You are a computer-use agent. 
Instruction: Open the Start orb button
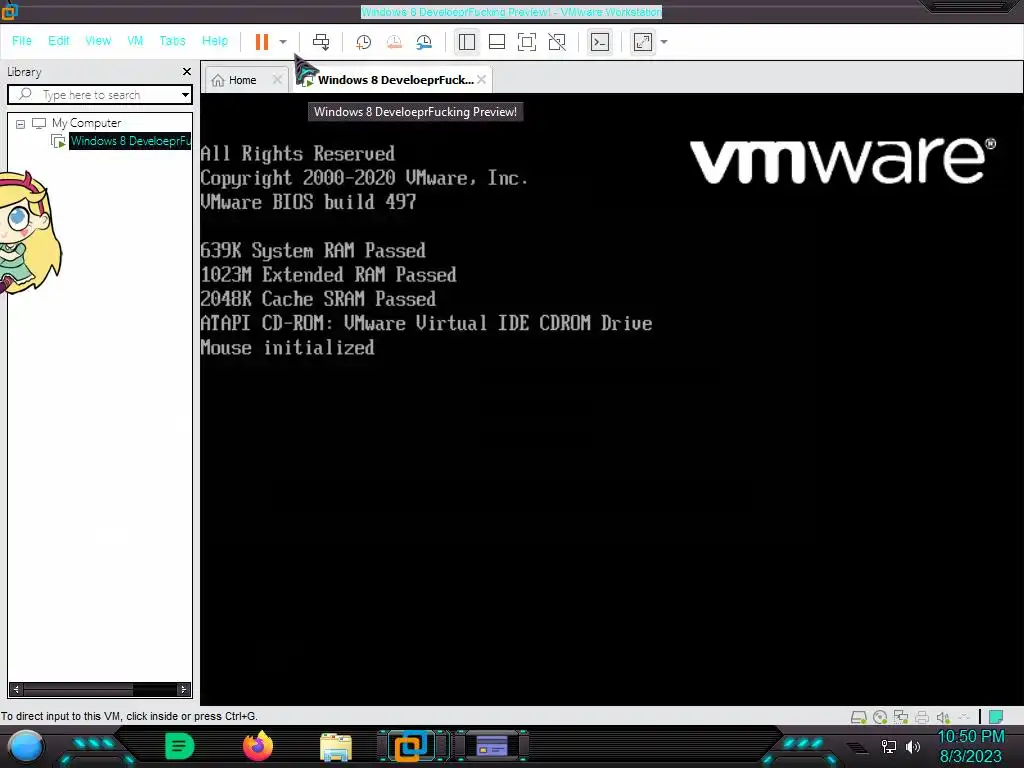(x=25, y=746)
